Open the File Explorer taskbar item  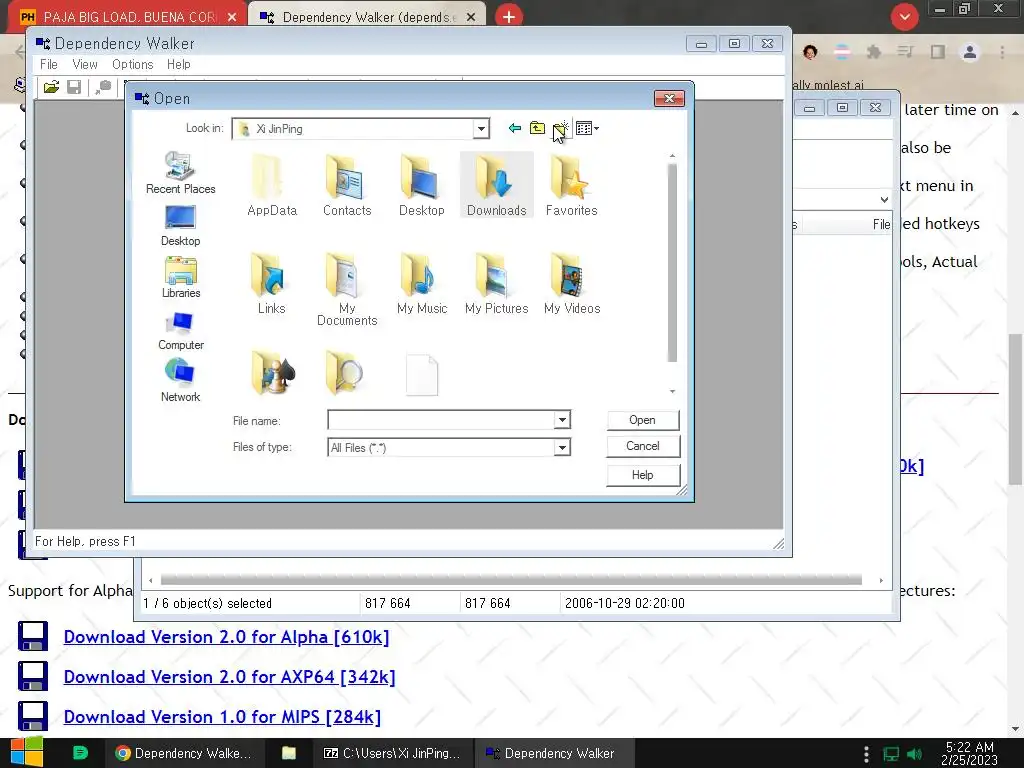point(289,753)
